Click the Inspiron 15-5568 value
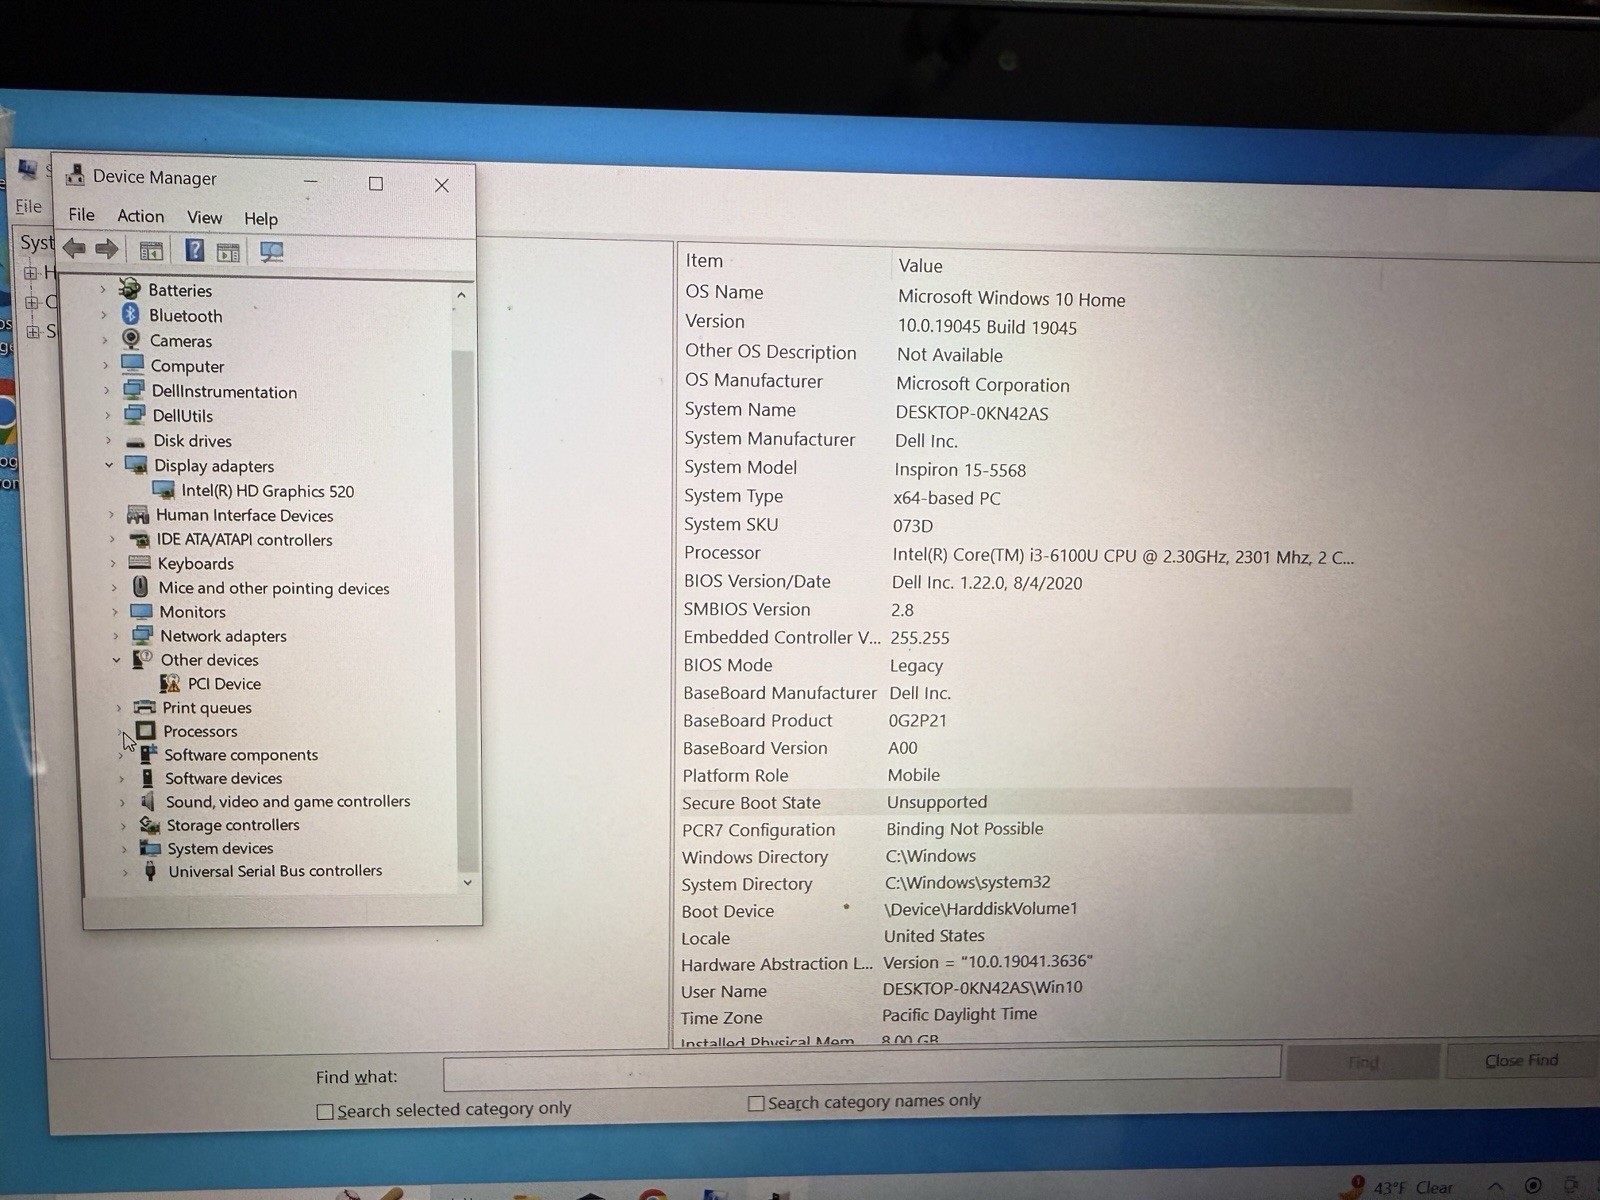This screenshot has height=1200, width=1600. pyautogui.click(x=960, y=470)
